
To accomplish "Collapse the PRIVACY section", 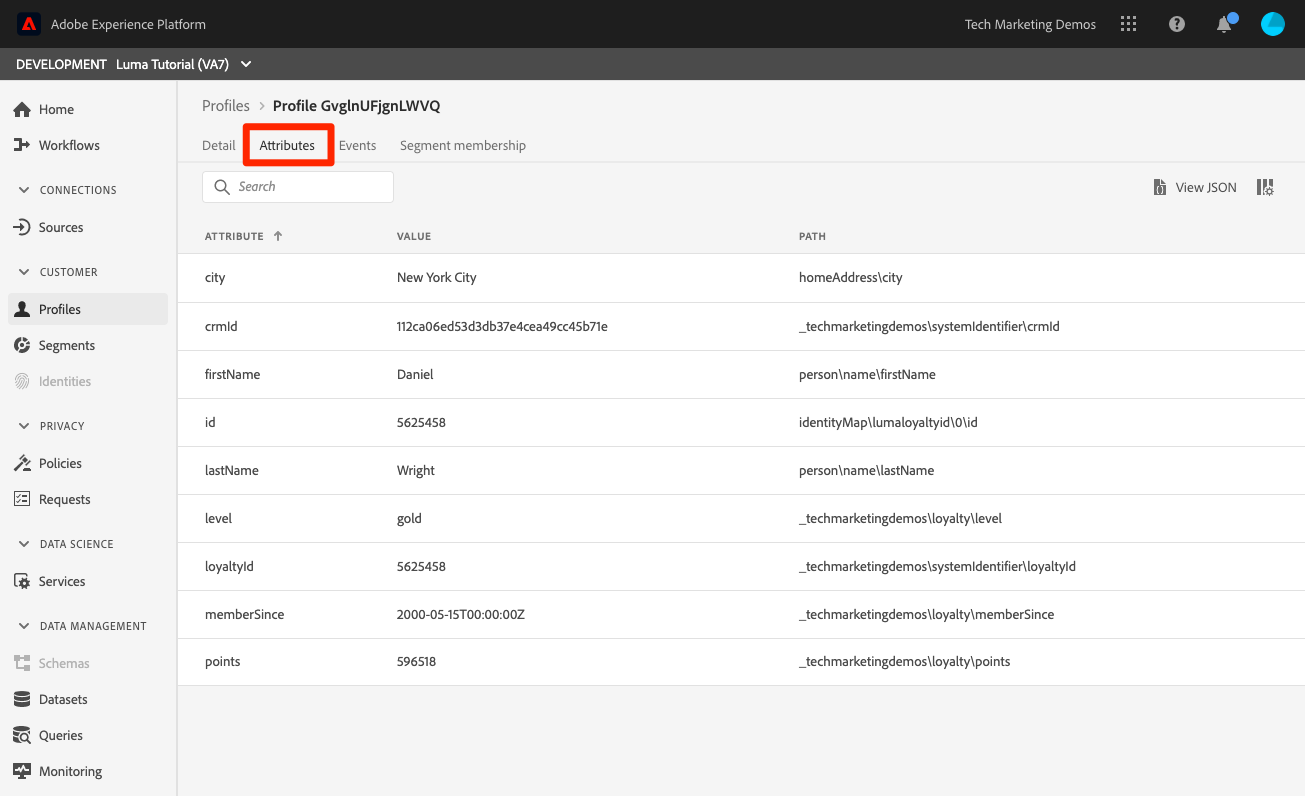I will point(24,426).
